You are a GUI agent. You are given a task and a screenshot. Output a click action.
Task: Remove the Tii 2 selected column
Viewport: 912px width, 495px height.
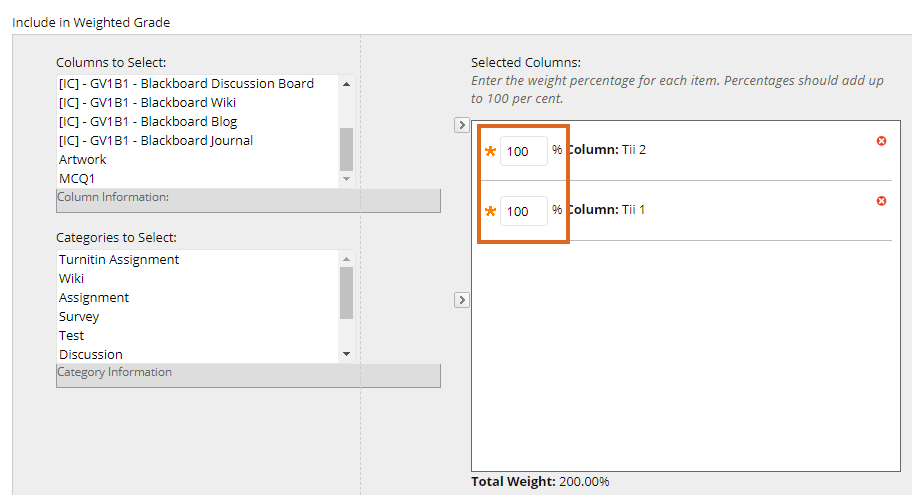tap(881, 141)
